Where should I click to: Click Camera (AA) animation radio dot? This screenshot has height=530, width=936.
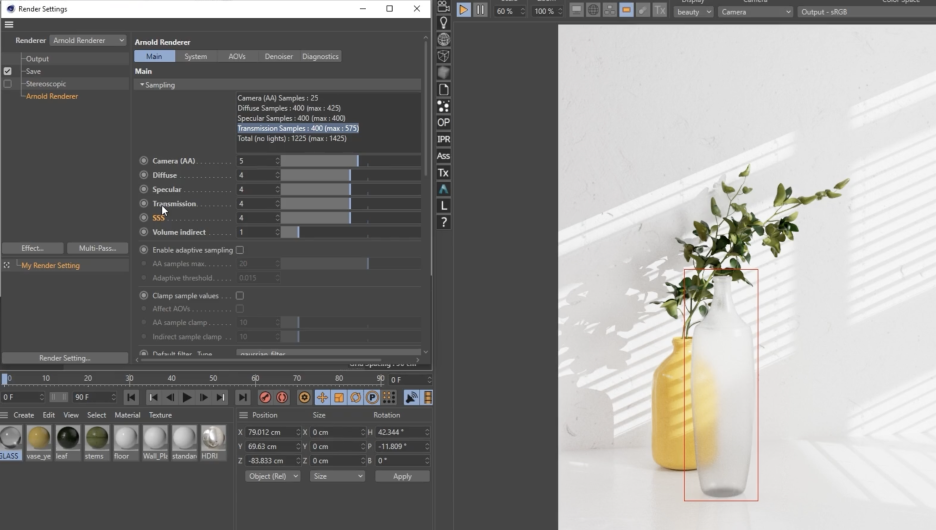tap(144, 161)
